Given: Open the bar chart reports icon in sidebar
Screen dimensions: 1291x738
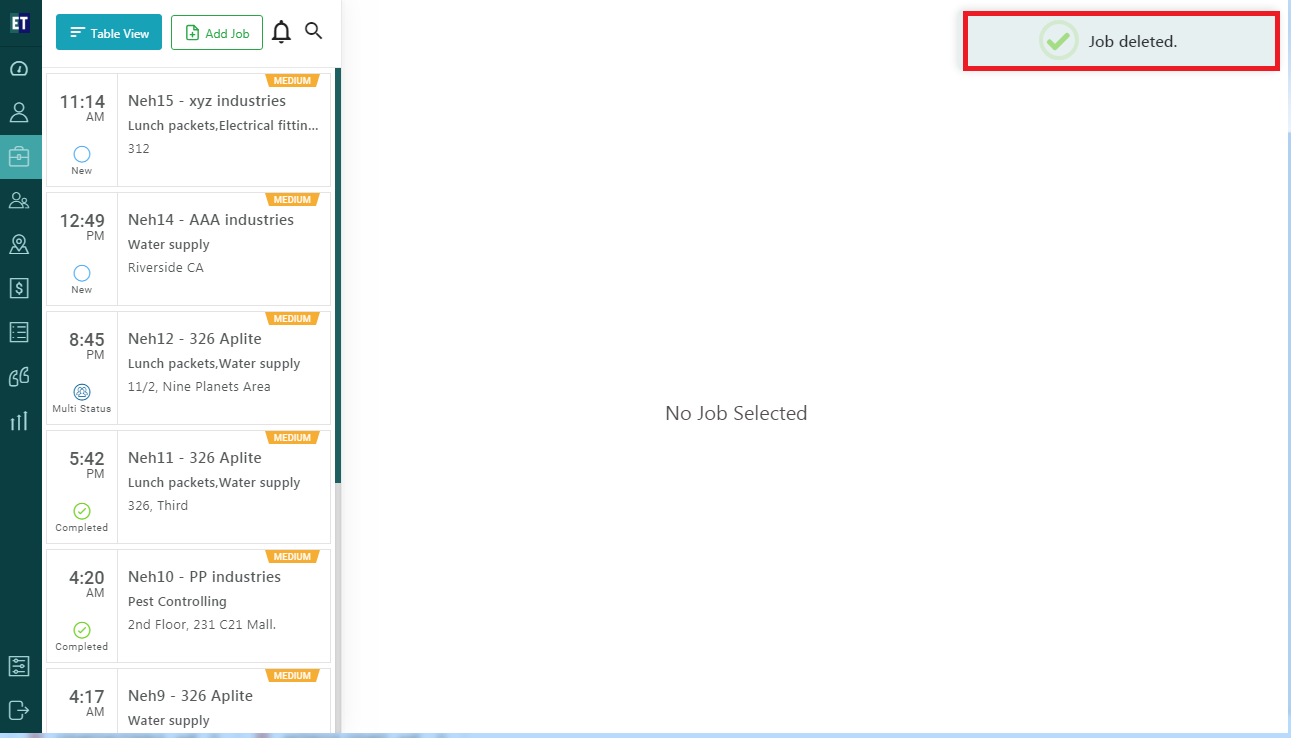Looking at the screenshot, I should [x=19, y=420].
